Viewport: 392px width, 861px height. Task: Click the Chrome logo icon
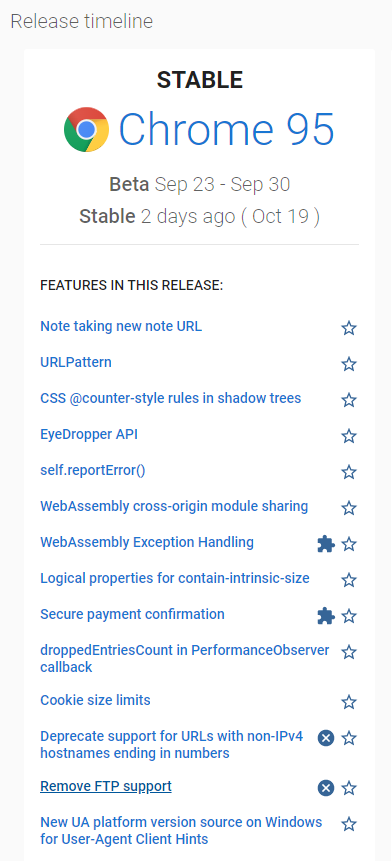pos(86,130)
